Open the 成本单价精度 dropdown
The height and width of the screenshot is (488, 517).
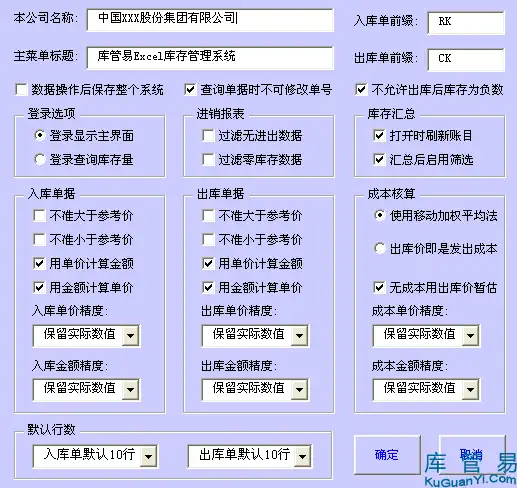tap(470, 335)
